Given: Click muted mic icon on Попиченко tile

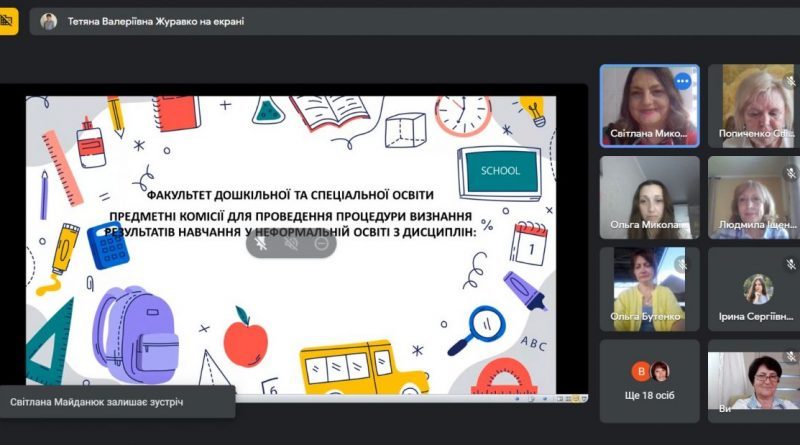Looking at the screenshot, I should pos(790,81).
